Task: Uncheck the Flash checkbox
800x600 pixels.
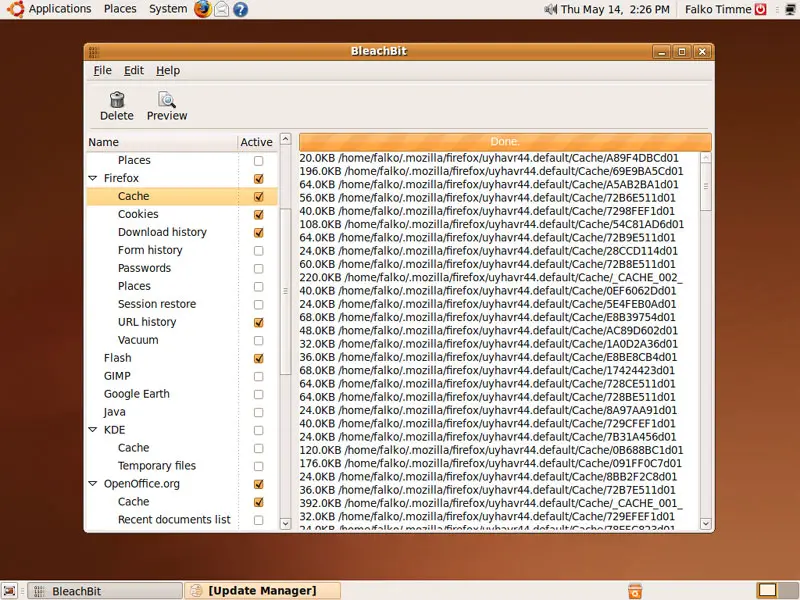Action: [x=259, y=358]
